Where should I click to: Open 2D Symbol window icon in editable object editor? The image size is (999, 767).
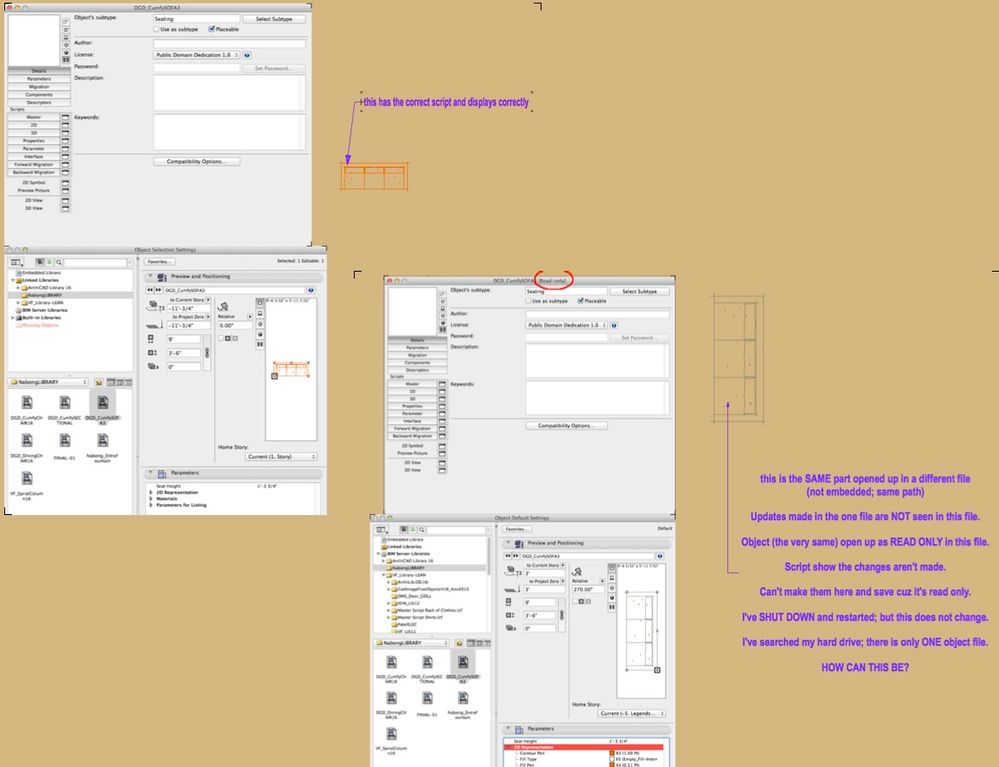coord(66,183)
